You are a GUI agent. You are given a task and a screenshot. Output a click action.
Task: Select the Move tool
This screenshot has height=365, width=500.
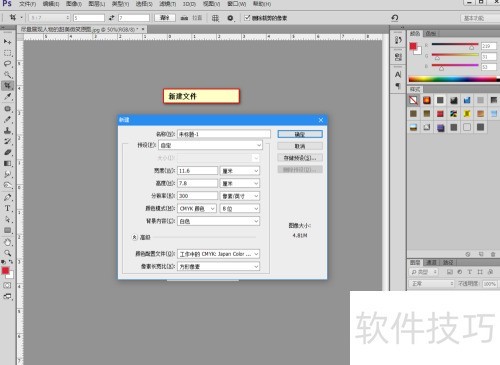pyautogui.click(x=7, y=42)
